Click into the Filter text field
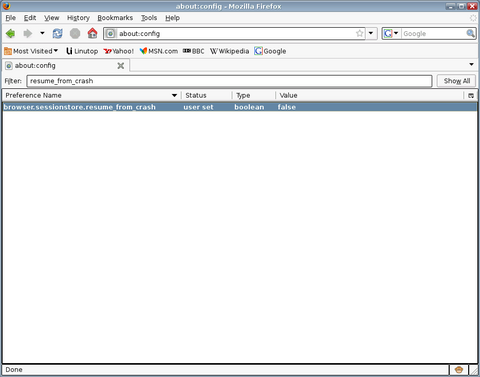Screen dimensions: 480x377 click(x=229, y=81)
